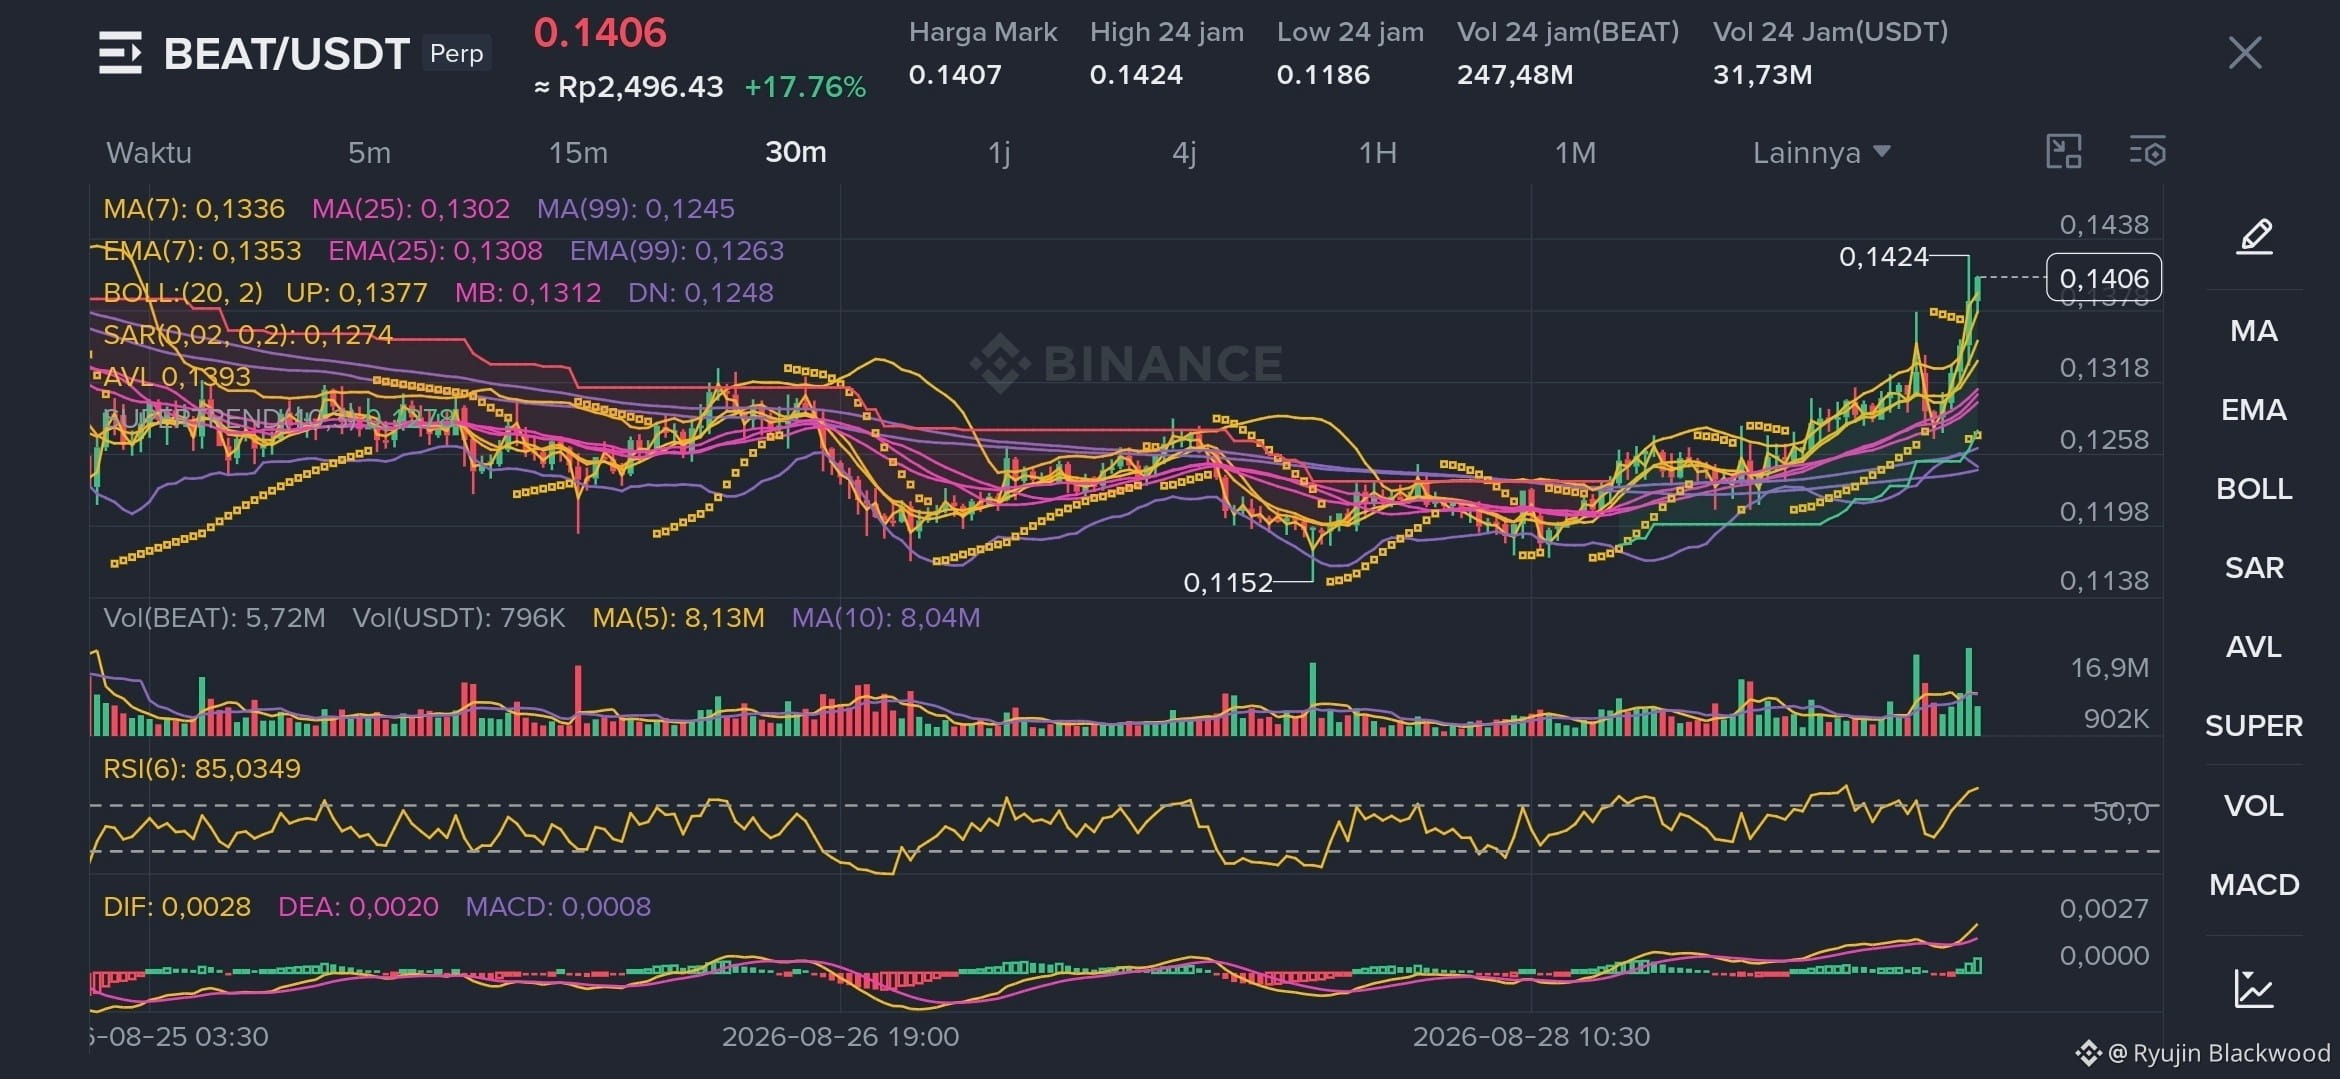The height and width of the screenshot is (1079, 2340).
Task: Tap the MA(25): 0,1302 legend label
Action: (x=411, y=209)
